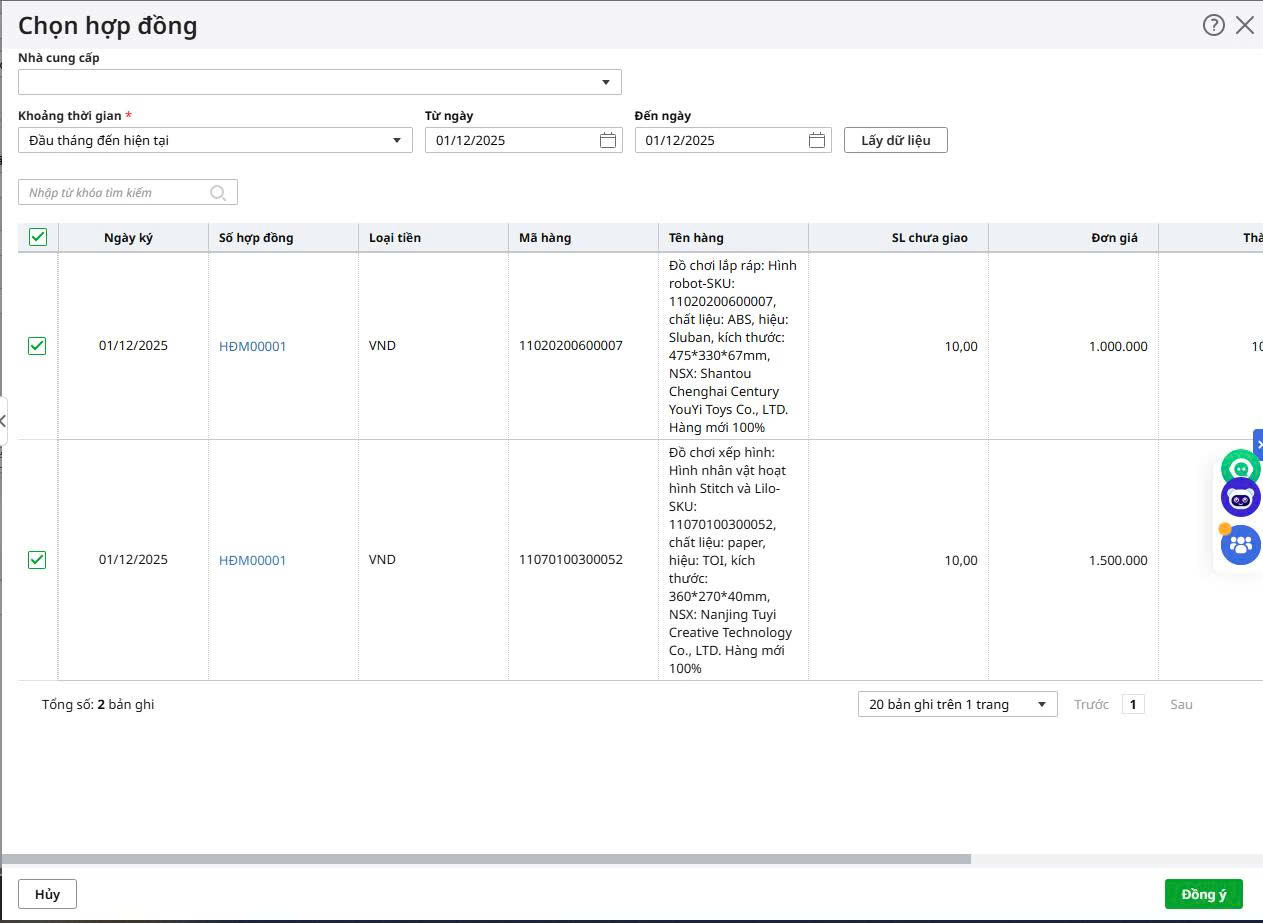Viewport: 1263px width, 923px height.
Task: Change the 20 bản ghi per page dropdown
Action: coord(957,705)
